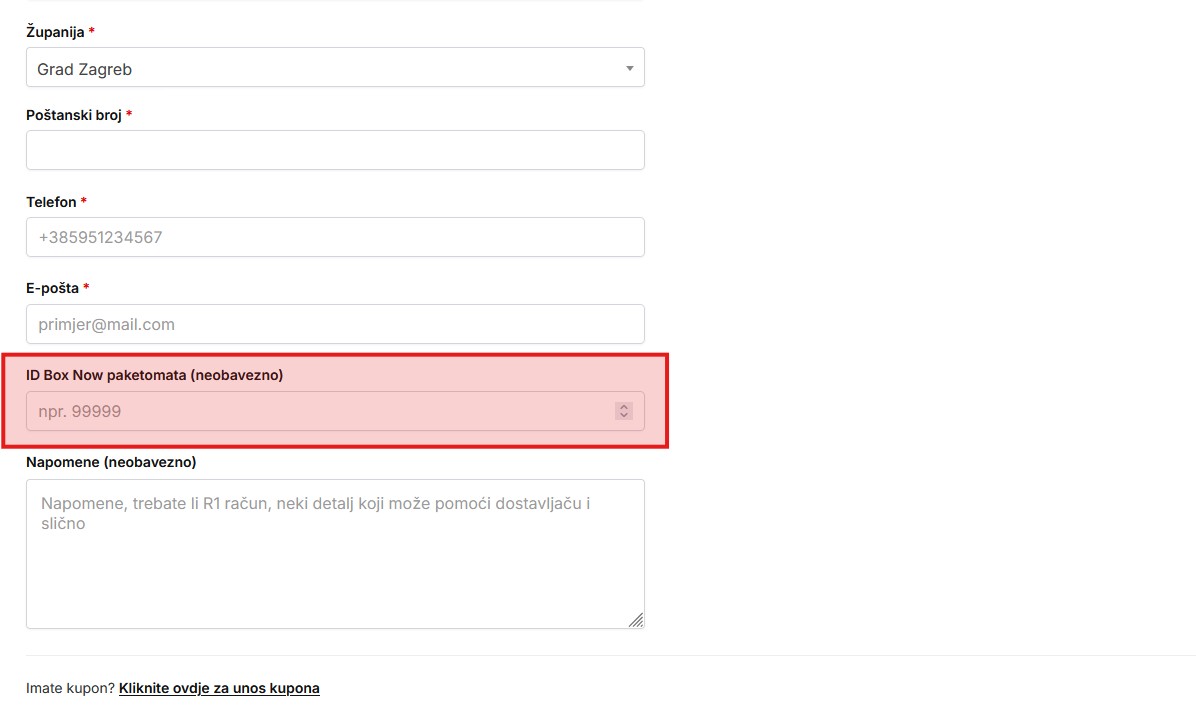The height and width of the screenshot is (719, 1196).
Task: Click the Županija dropdown arrow
Action: (629, 68)
